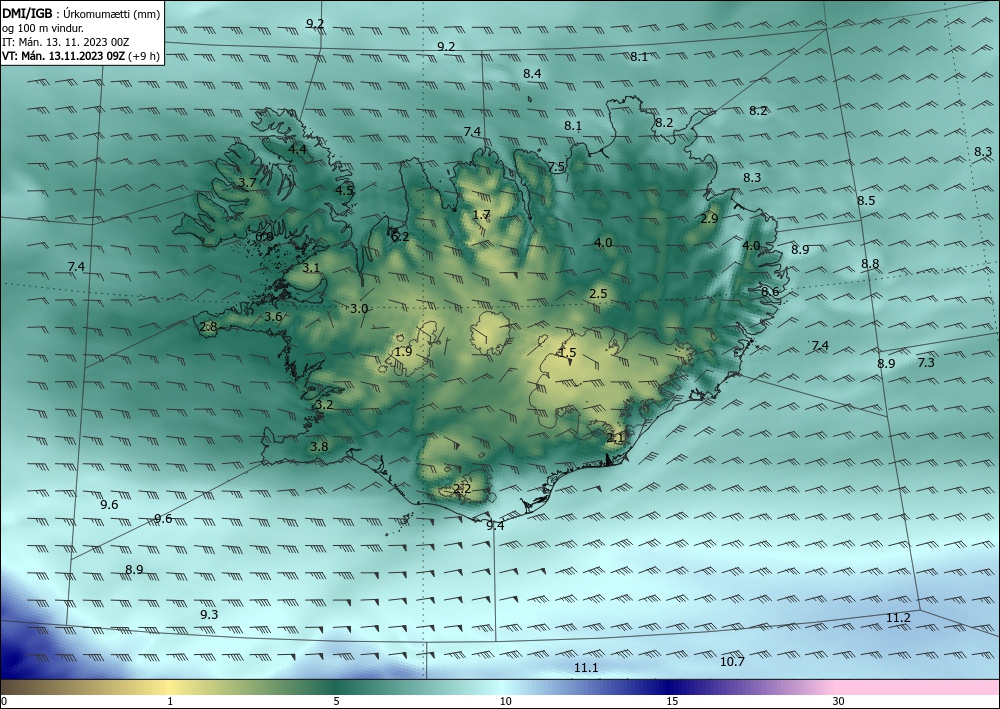The height and width of the screenshot is (709, 1000).
Task: Click the 2.5 value on the map
Action: point(598,294)
